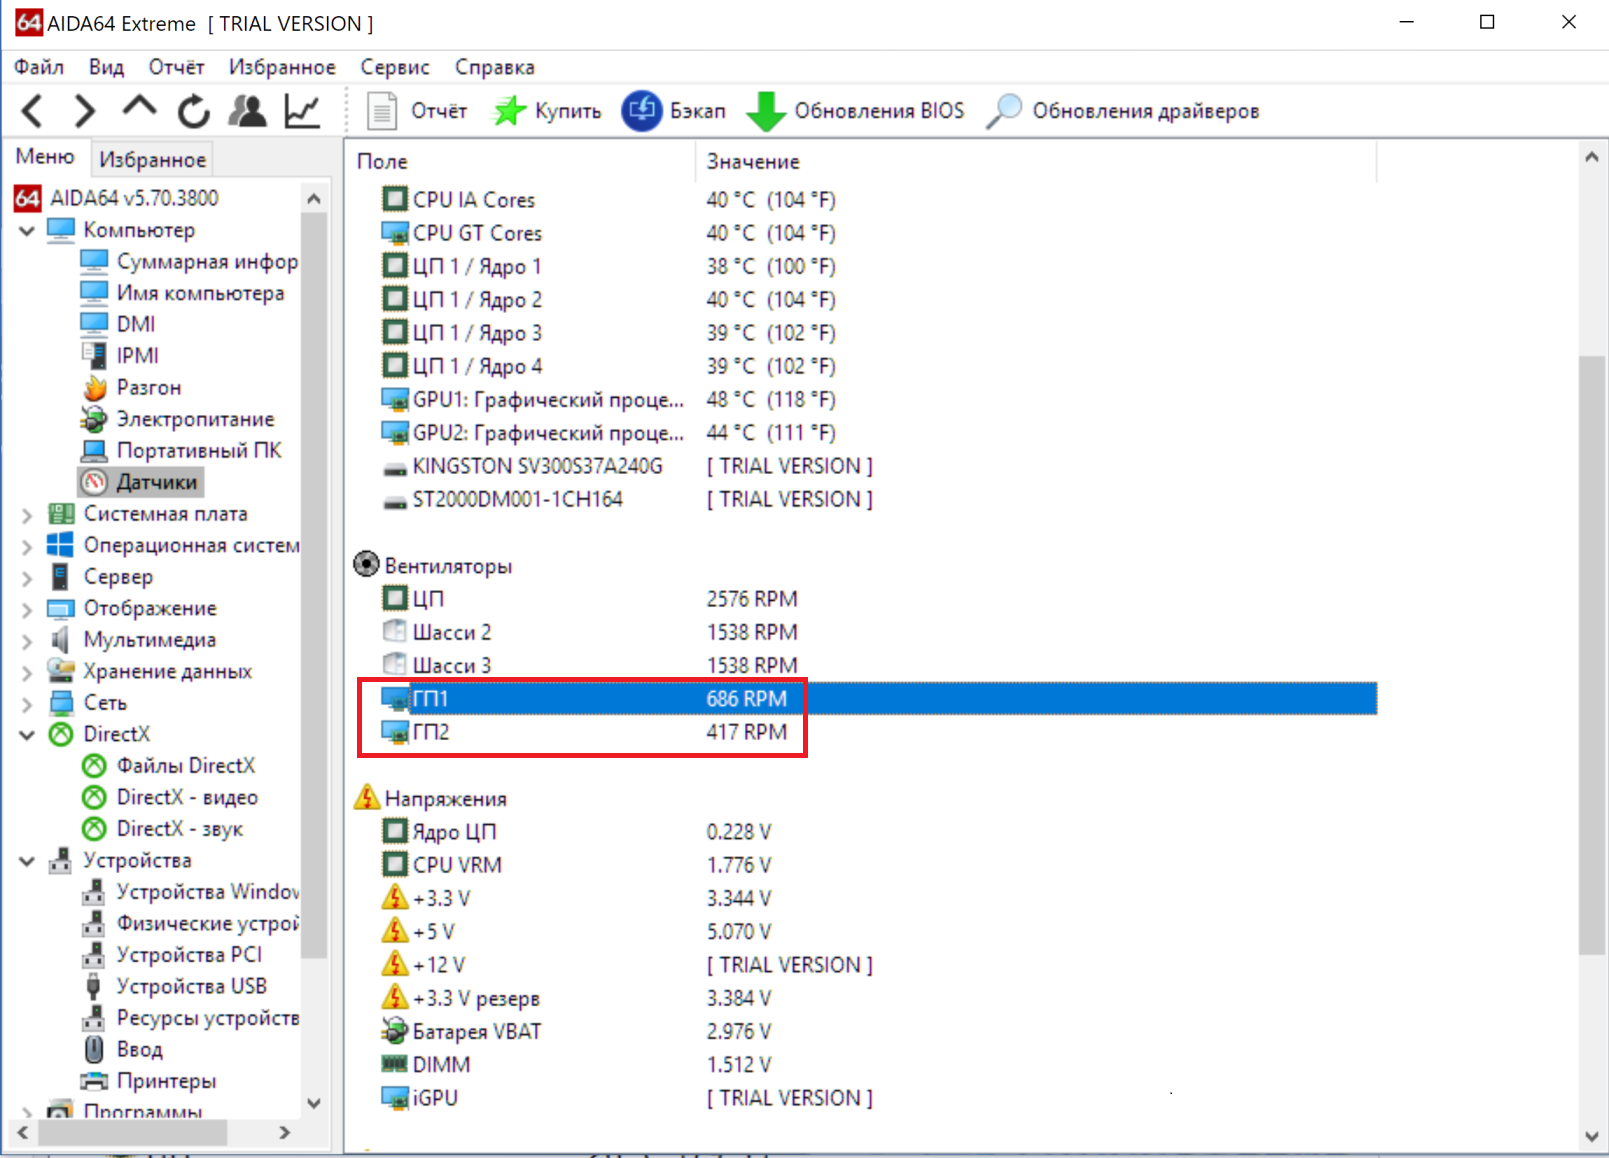The height and width of the screenshot is (1158, 1609).
Task: Open Файлы DirectX tree item
Action: 168,766
